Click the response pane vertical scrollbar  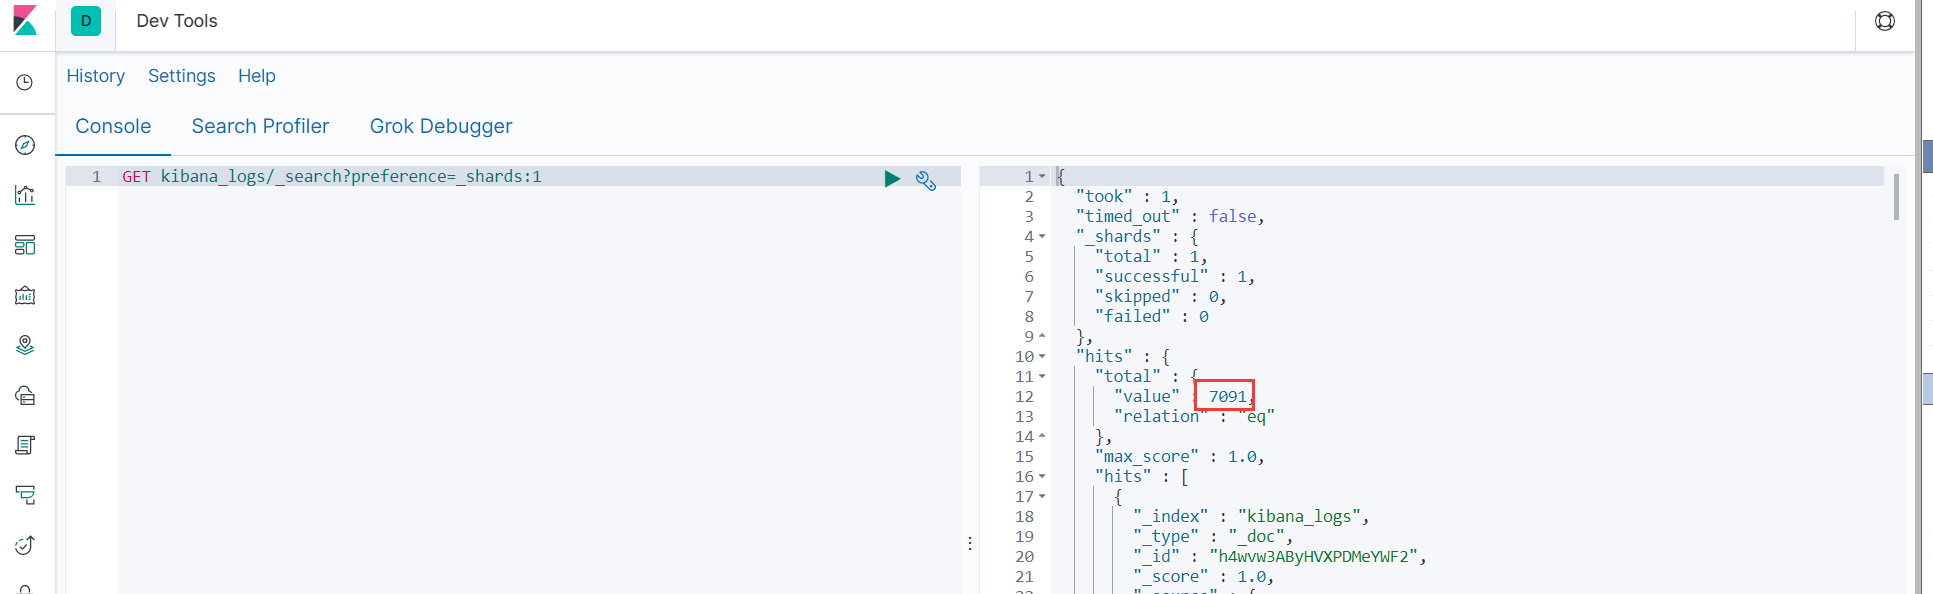[1896, 197]
